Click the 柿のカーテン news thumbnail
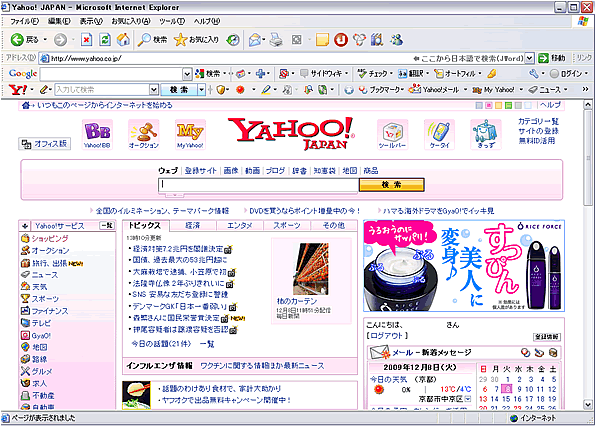The height and width of the screenshot is (426, 595). [311, 269]
